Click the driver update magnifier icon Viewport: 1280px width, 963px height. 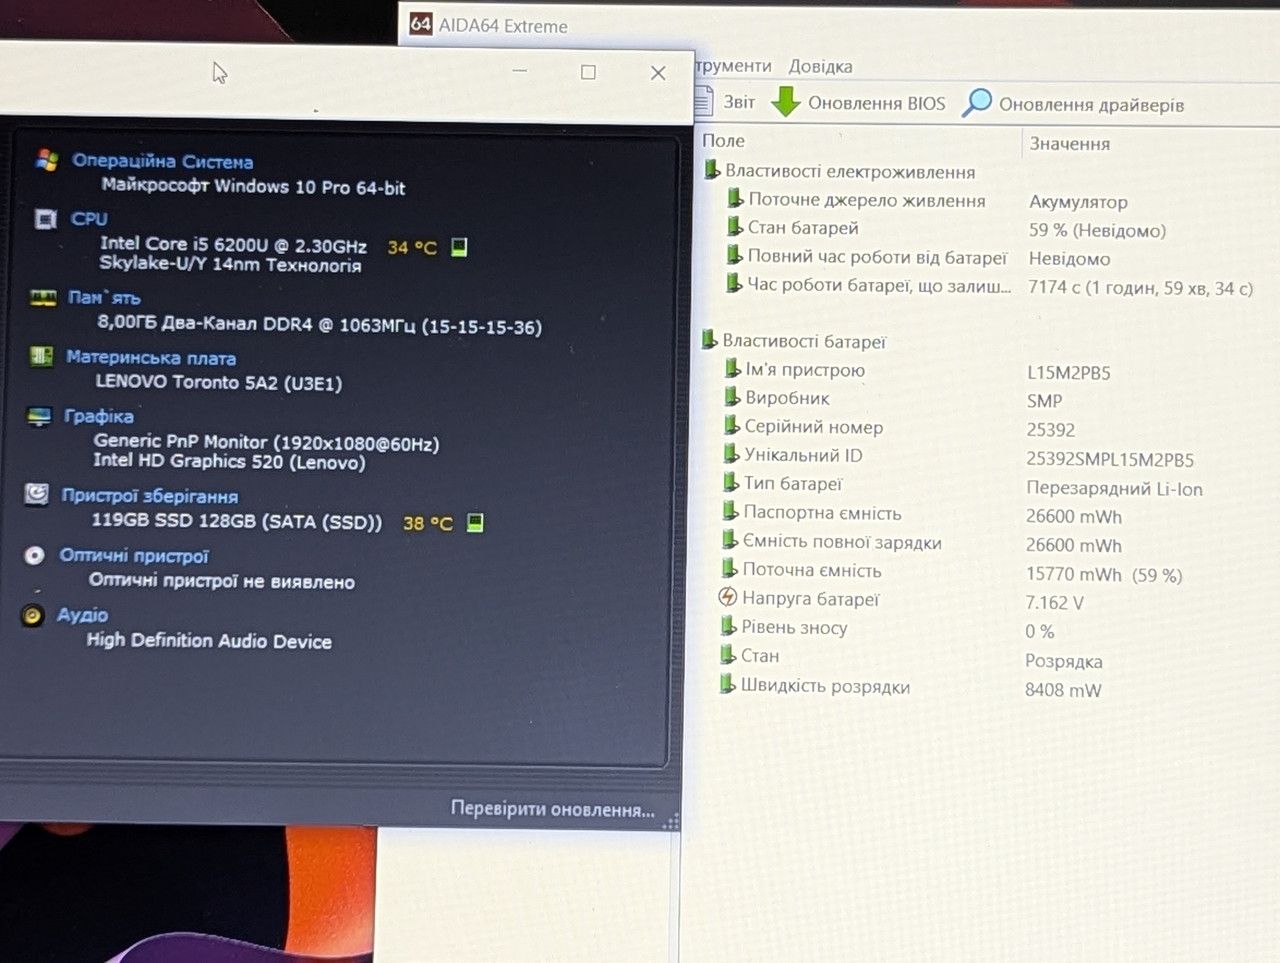pyautogui.click(x=976, y=102)
